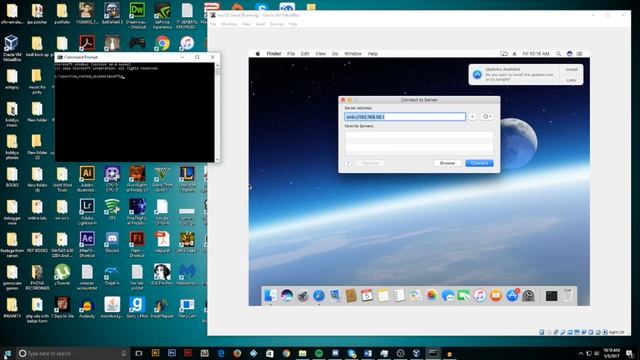
Task: Open After Effects desktop shortcut
Action: coord(87,244)
